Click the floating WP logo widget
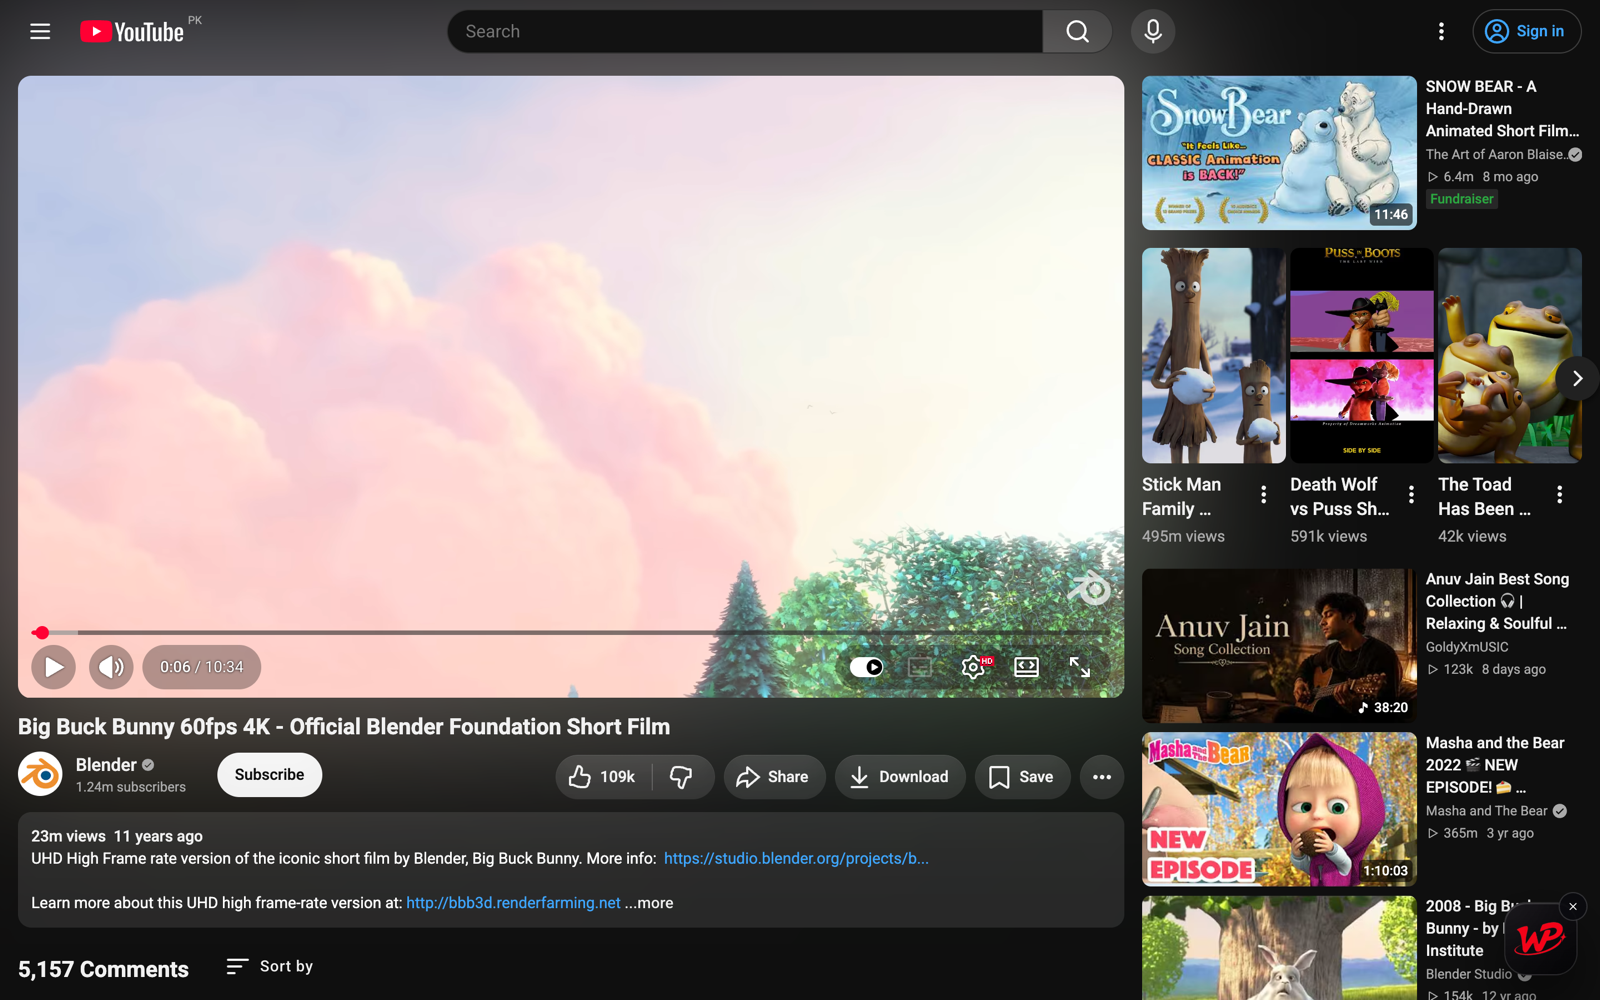Screen dimensions: 1600x1000 [1540, 939]
